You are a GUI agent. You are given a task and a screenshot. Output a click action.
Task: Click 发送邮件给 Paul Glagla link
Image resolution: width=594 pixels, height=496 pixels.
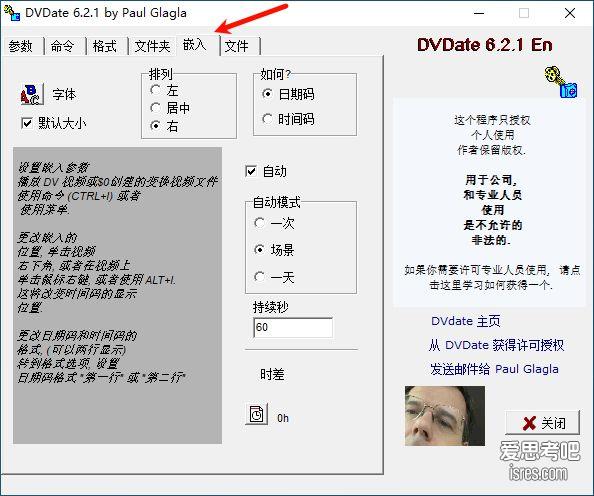pos(494,369)
